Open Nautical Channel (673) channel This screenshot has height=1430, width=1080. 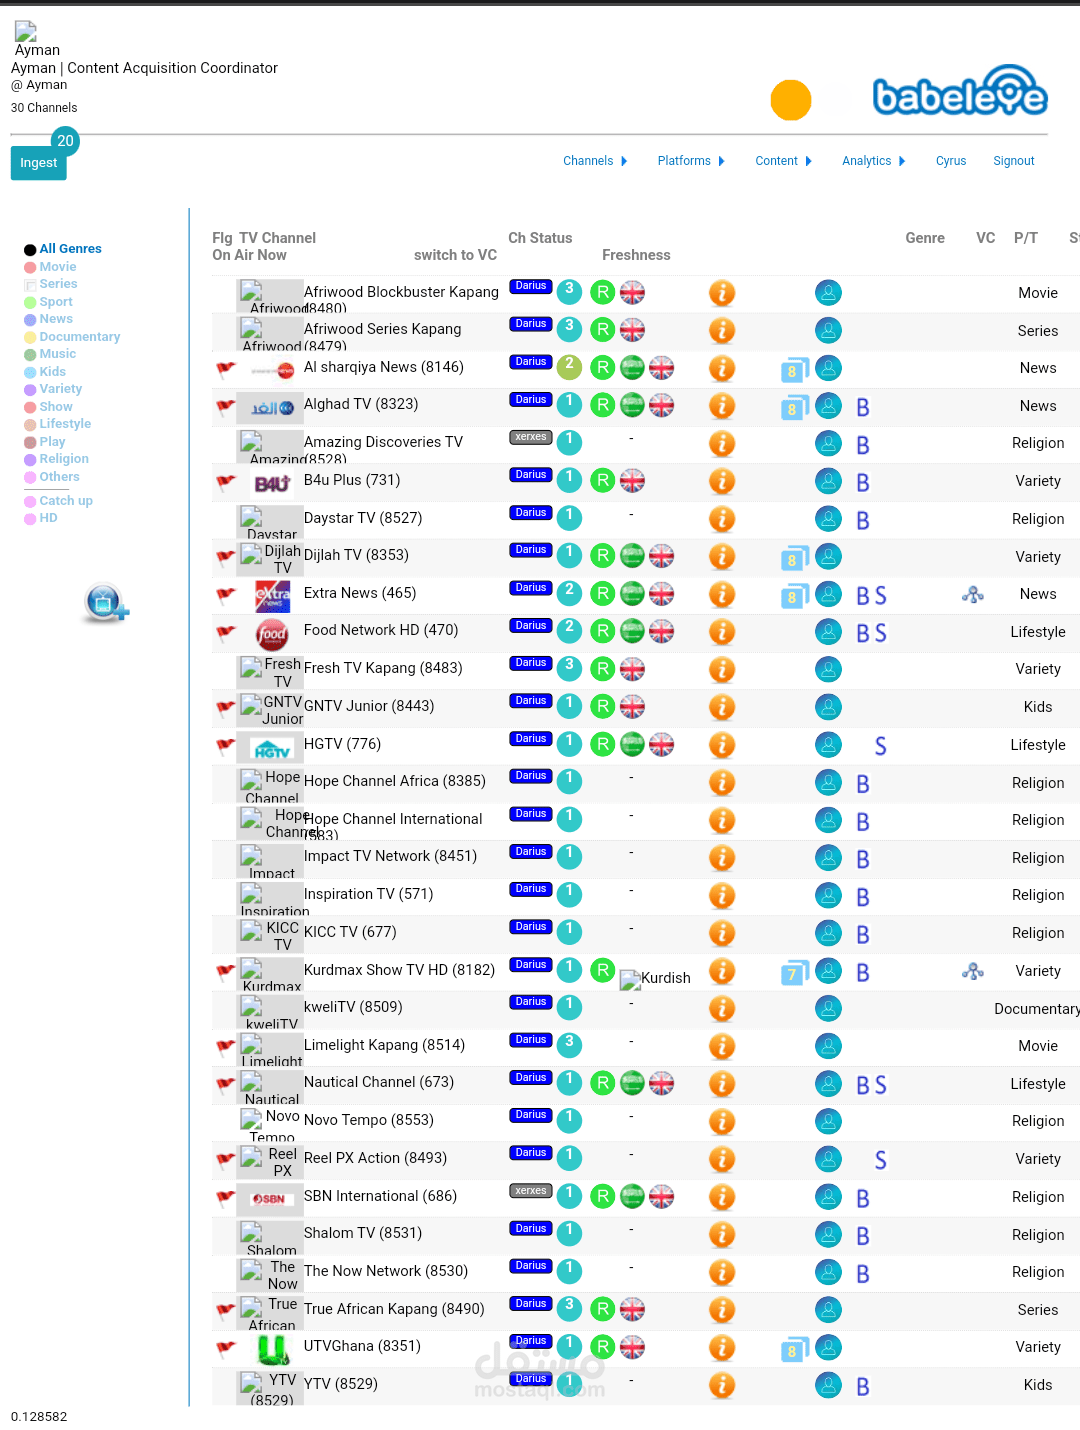coord(379,1082)
